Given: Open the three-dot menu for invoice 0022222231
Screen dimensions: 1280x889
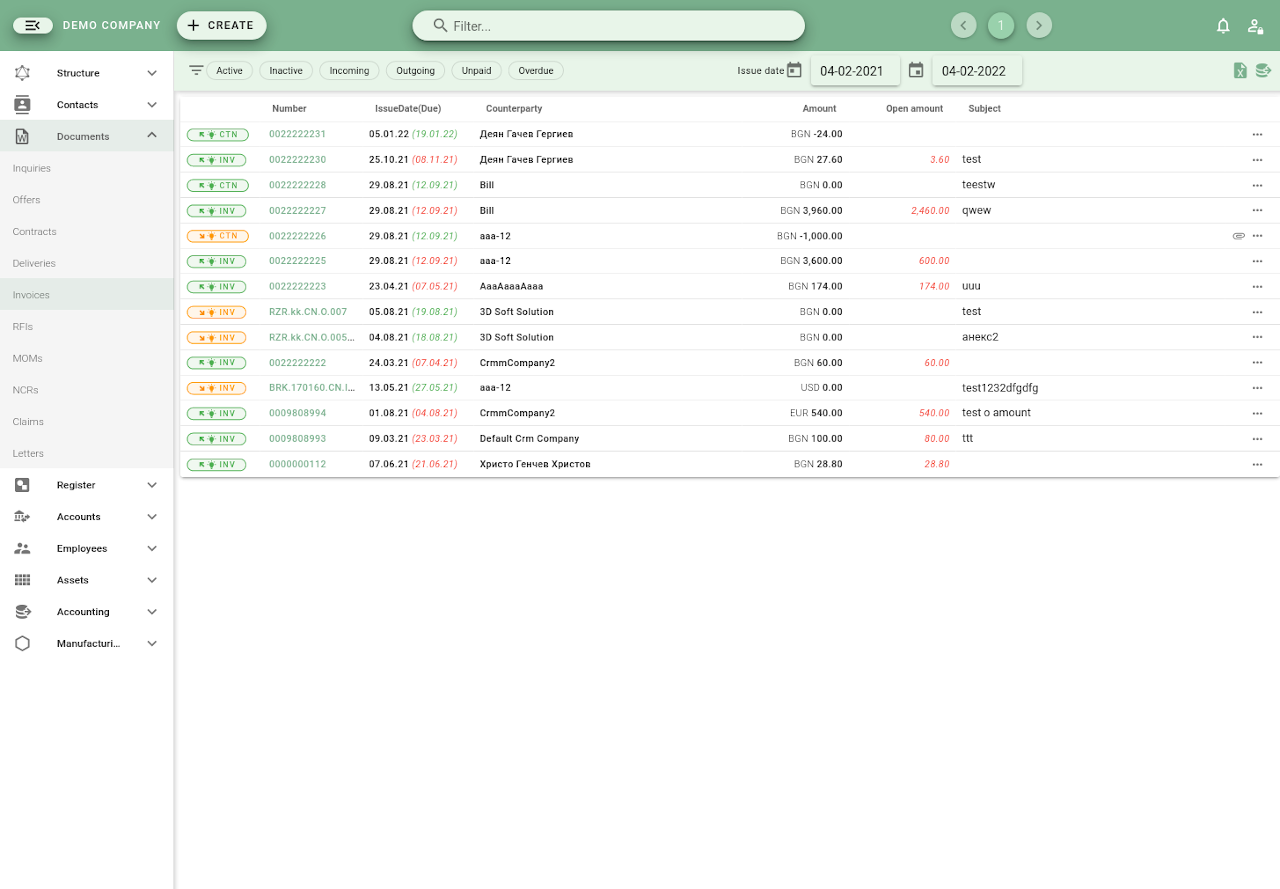Looking at the screenshot, I should click(x=1257, y=134).
